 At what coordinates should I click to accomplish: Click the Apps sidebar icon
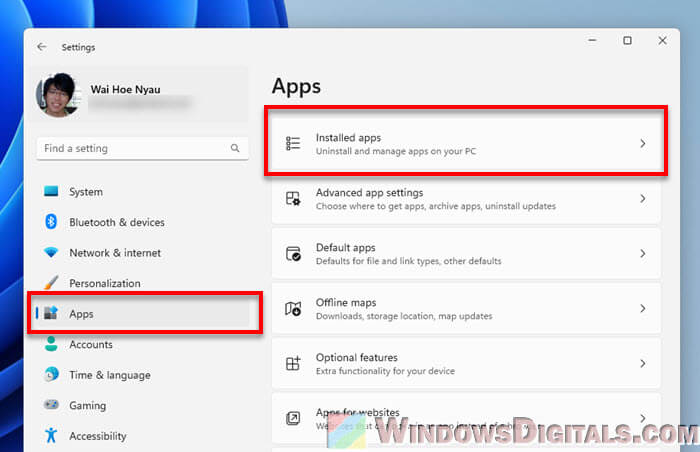(51, 313)
